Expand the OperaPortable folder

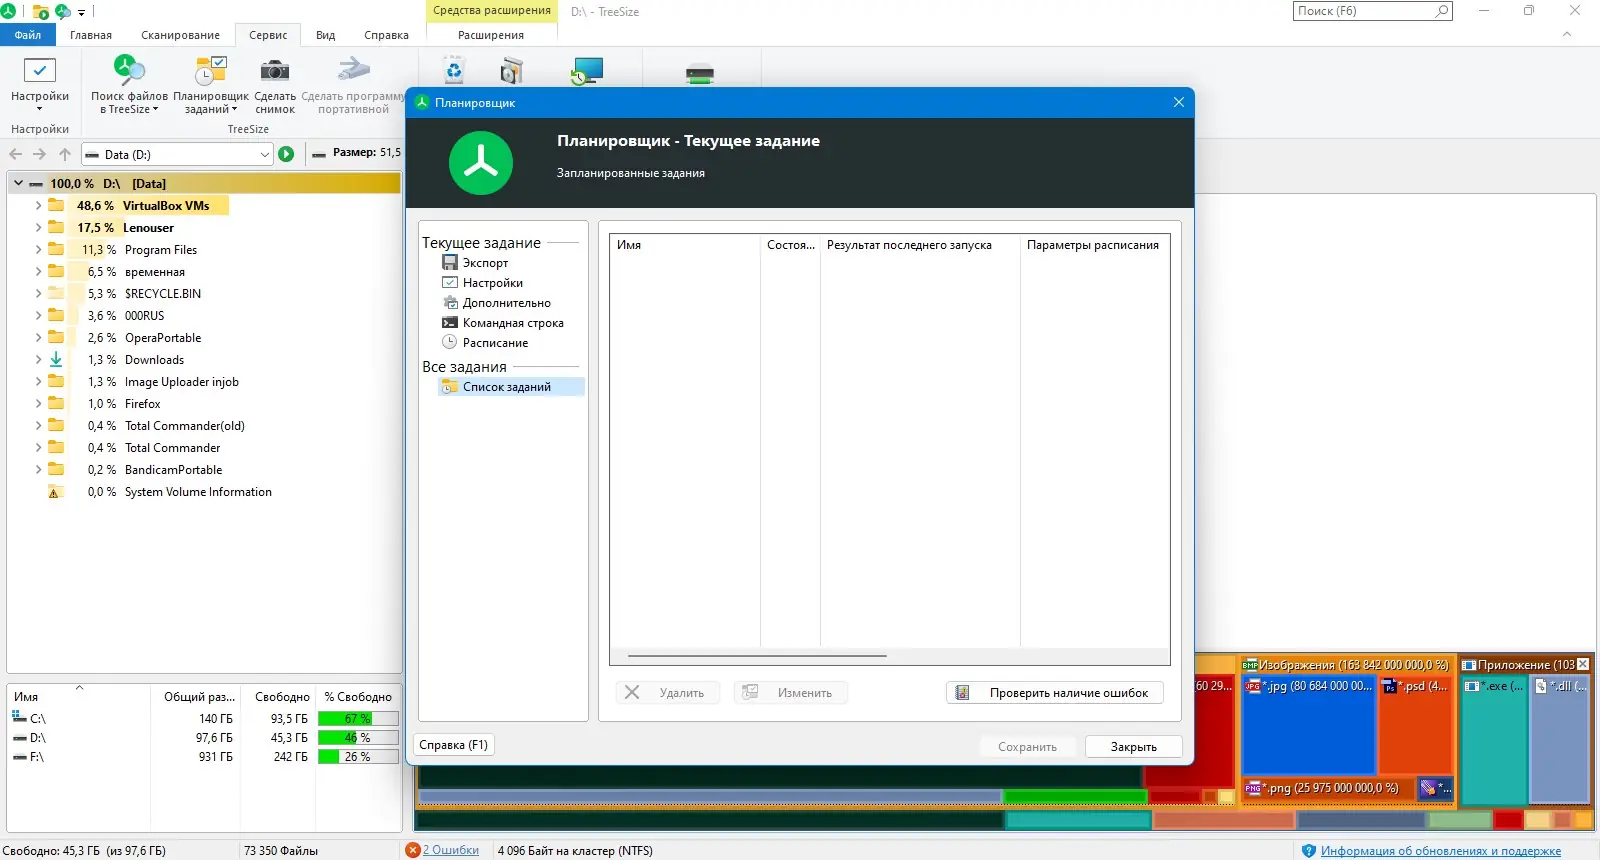(x=38, y=338)
